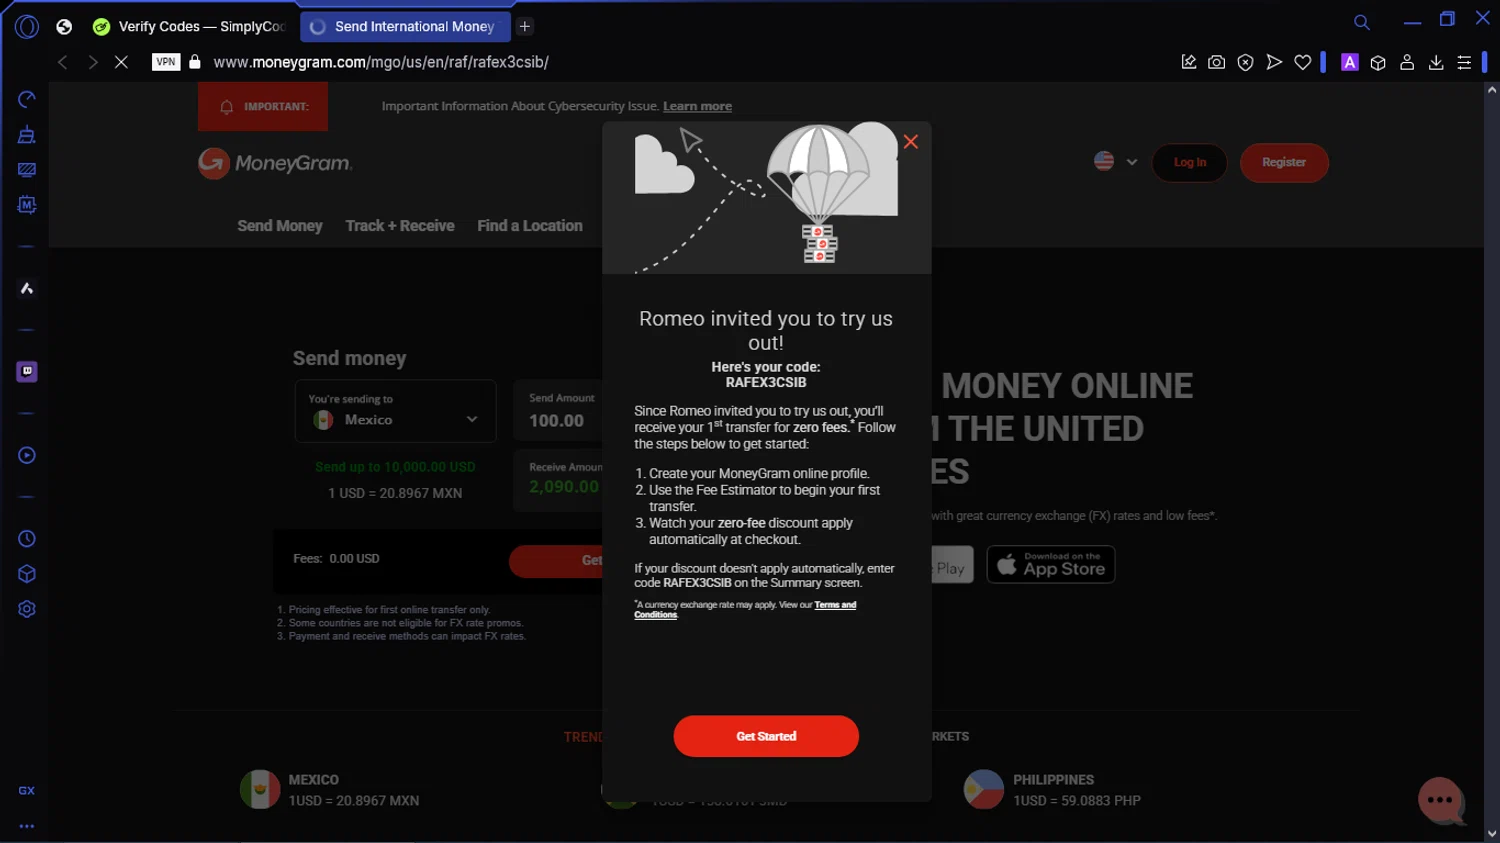Viewport: 1500px width, 843px height.
Task: Open extensions cube icon in sidebar
Action: pyautogui.click(x=27, y=574)
